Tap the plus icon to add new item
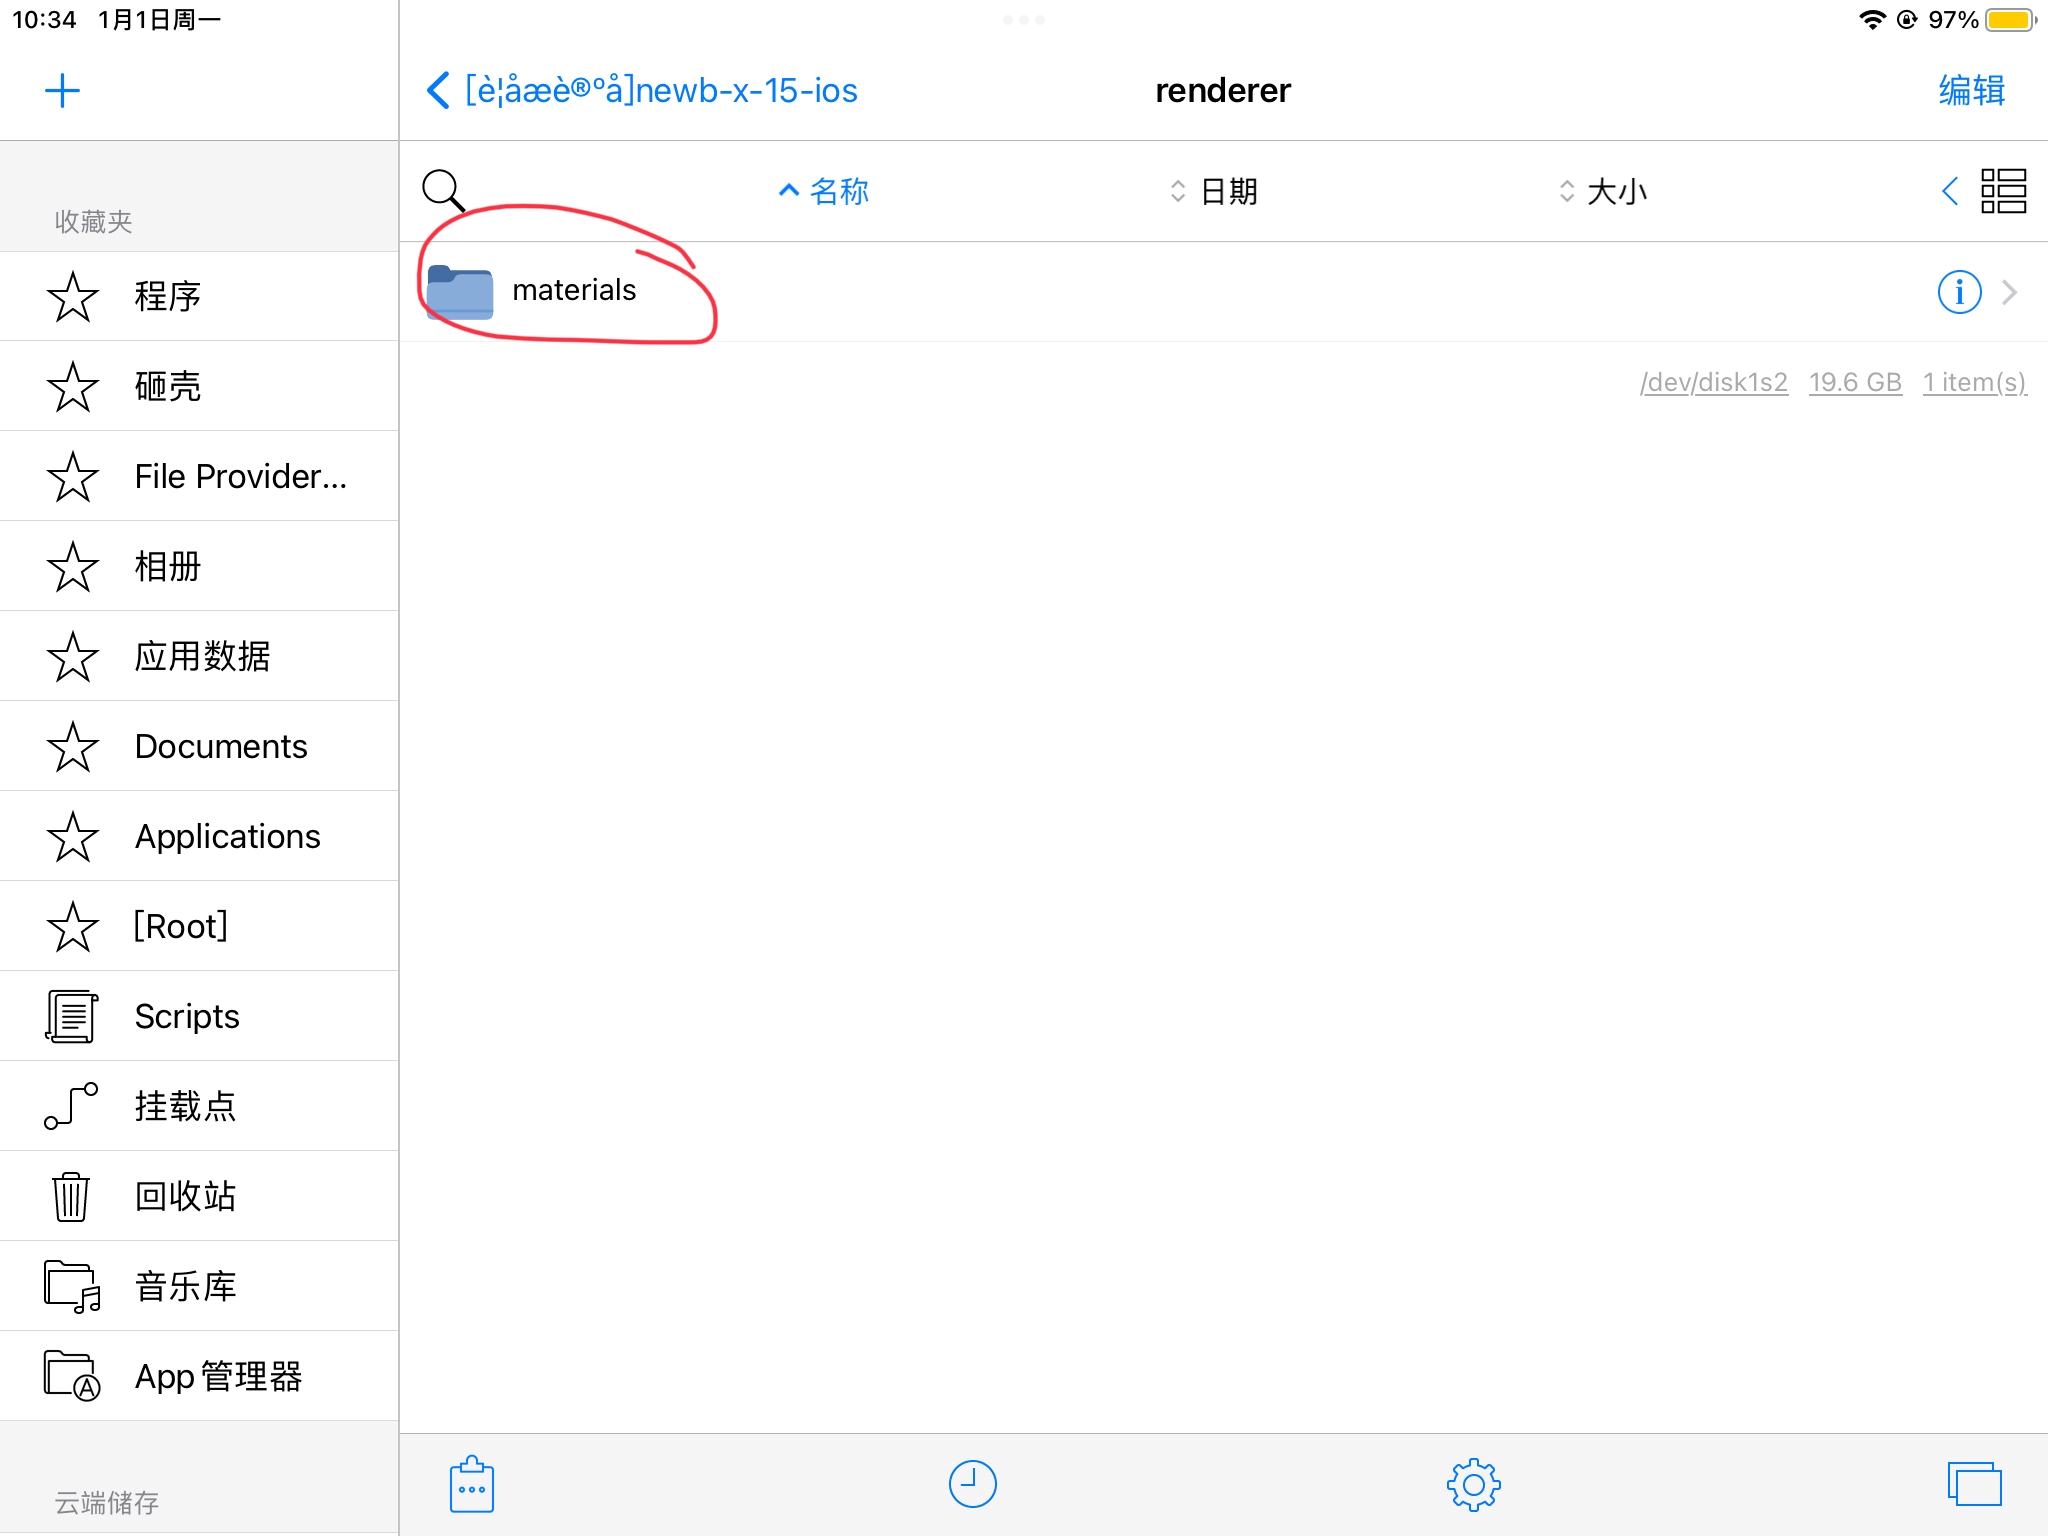Image resolution: width=2048 pixels, height=1536 pixels. [x=62, y=91]
